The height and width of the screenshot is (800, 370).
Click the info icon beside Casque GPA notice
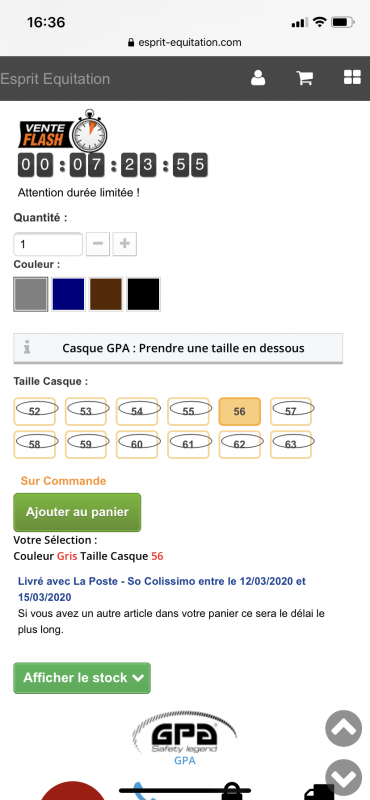(27, 348)
